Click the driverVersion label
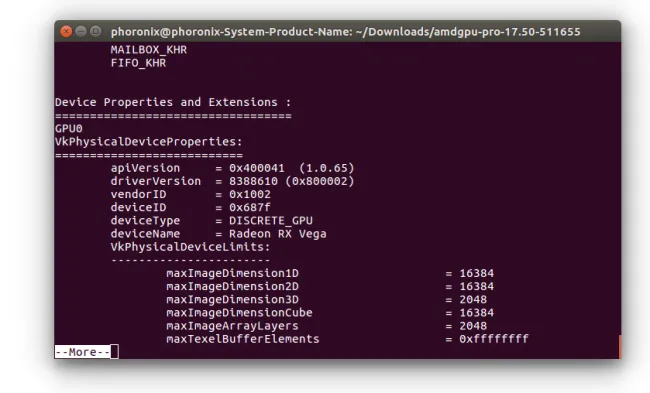 coord(155,181)
